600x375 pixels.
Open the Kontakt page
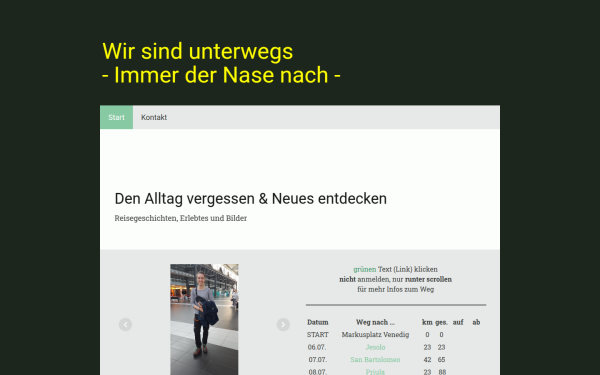(x=154, y=117)
